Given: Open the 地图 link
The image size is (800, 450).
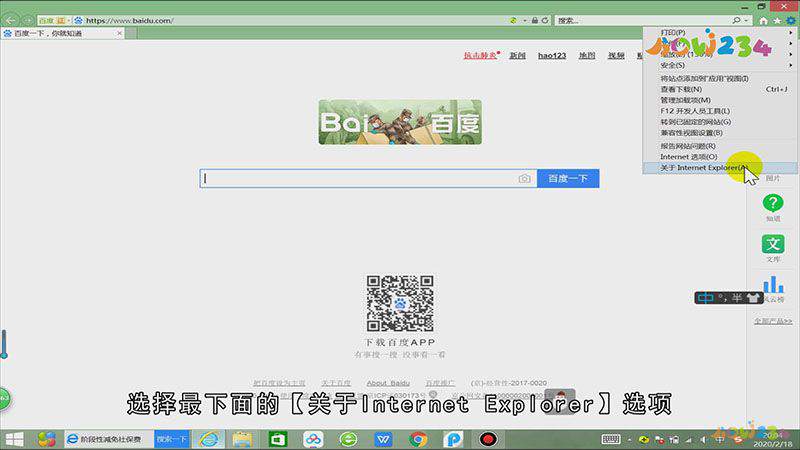Looking at the screenshot, I should pos(587,55).
